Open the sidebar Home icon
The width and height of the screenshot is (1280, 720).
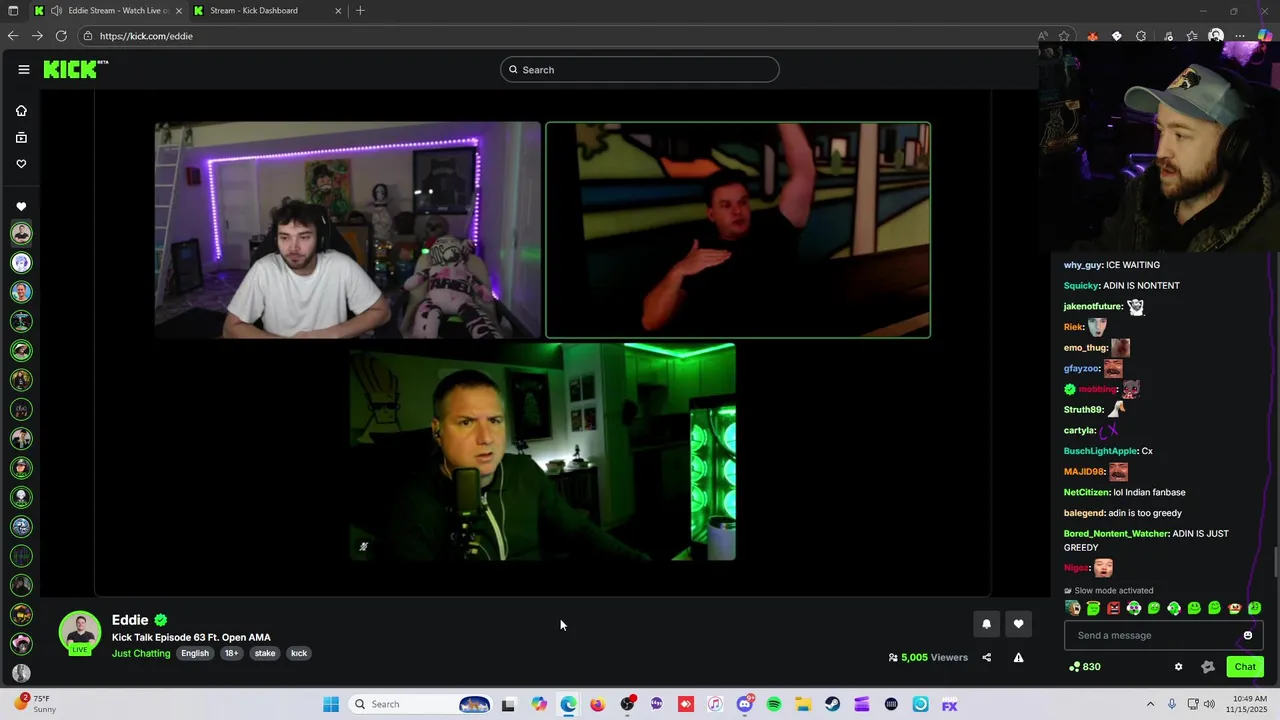[x=21, y=111]
